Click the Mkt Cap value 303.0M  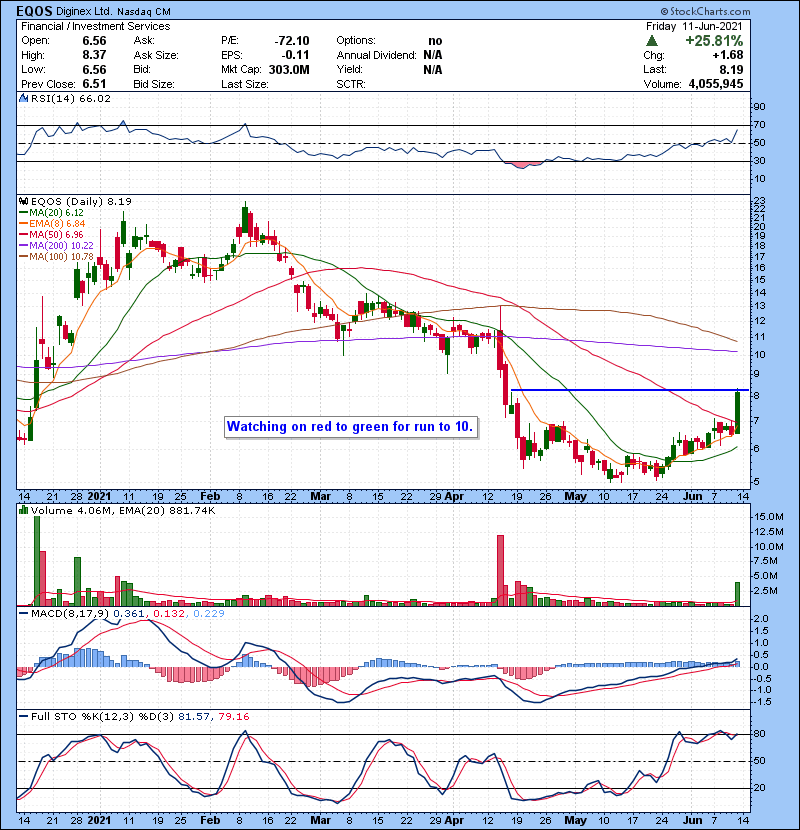coord(289,69)
